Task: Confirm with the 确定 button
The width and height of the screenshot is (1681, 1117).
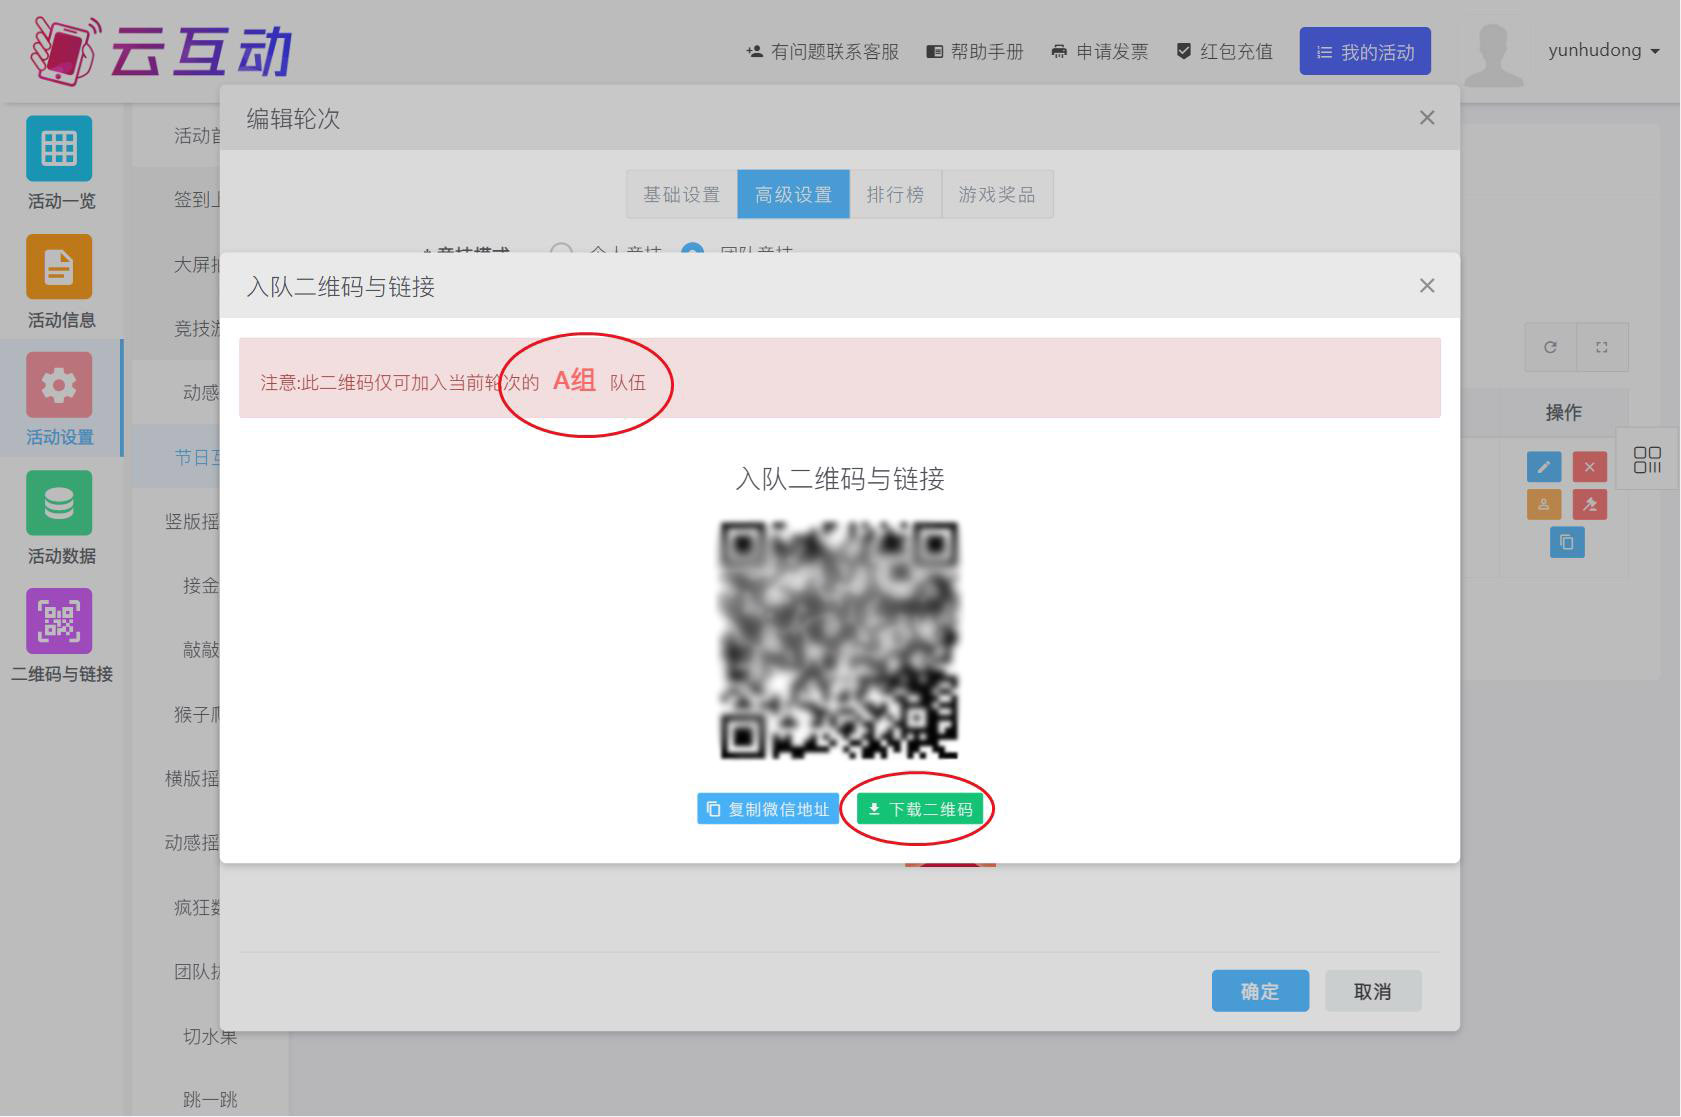Action: [x=1260, y=991]
